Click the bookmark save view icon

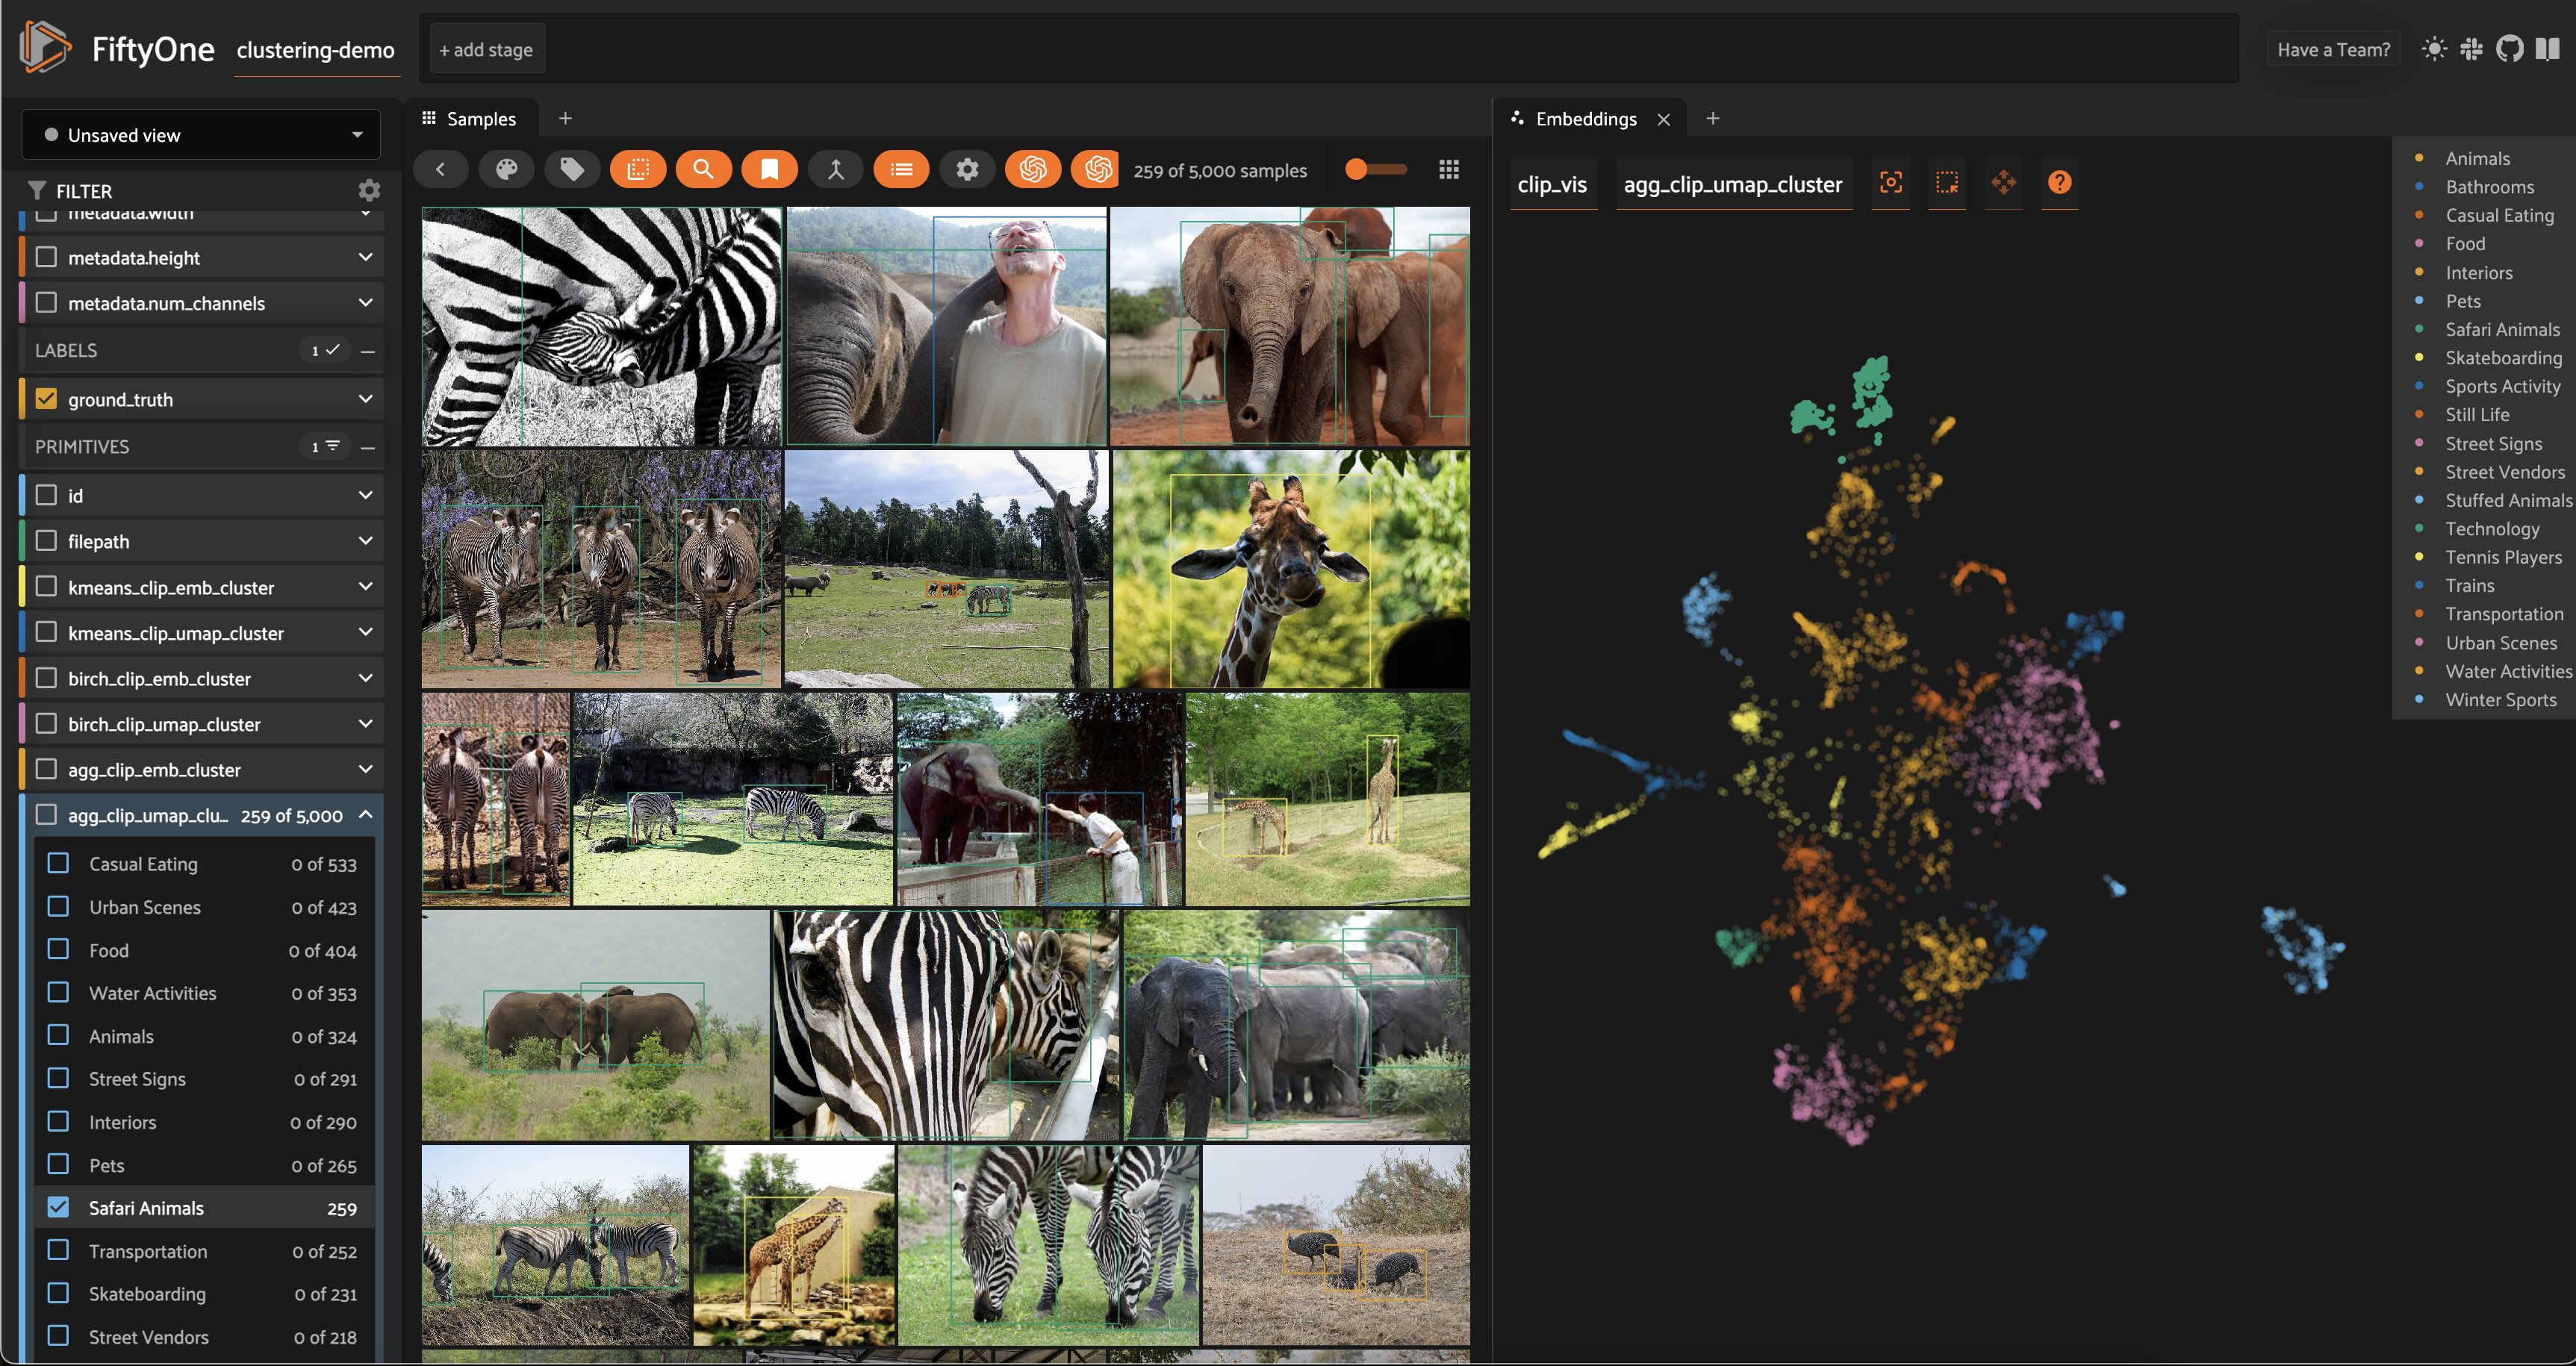point(769,170)
